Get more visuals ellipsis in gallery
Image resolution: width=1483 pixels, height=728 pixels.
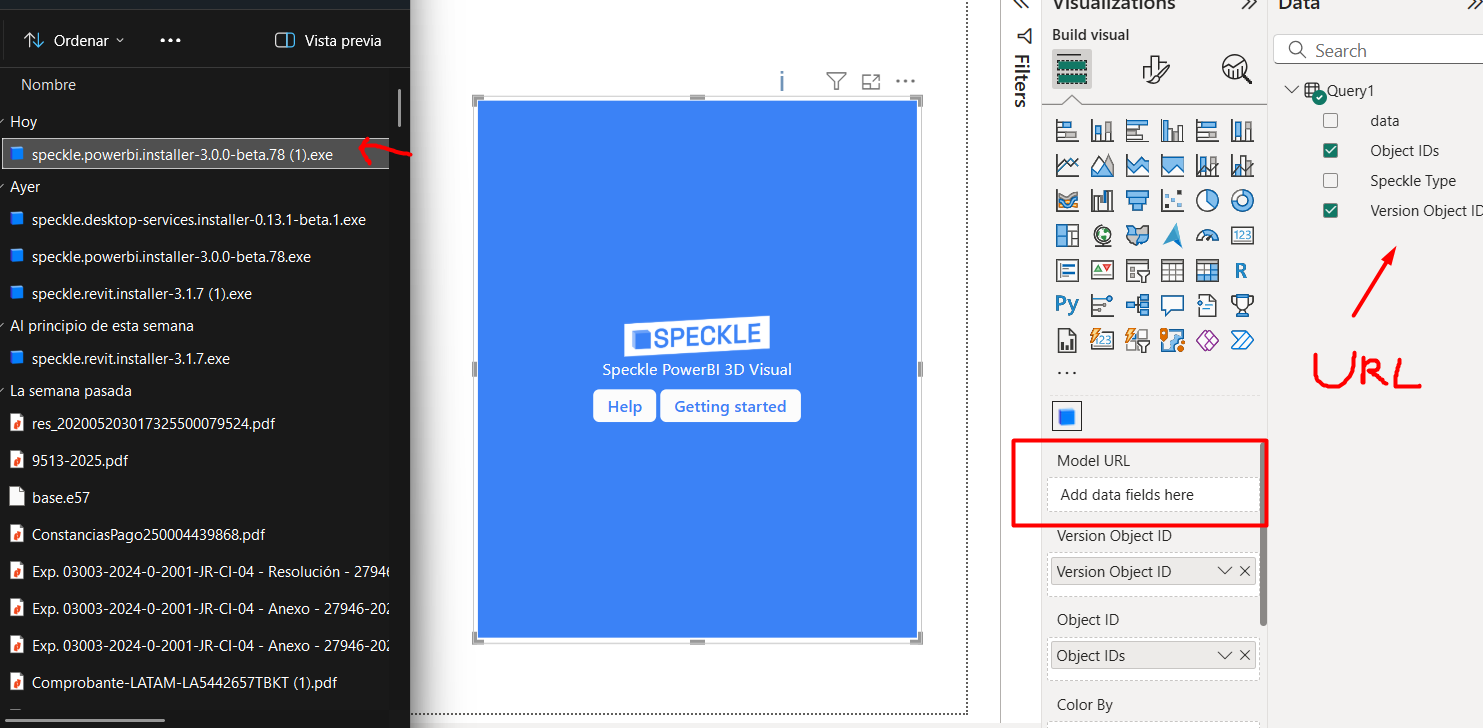click(x=1067, y=373)
